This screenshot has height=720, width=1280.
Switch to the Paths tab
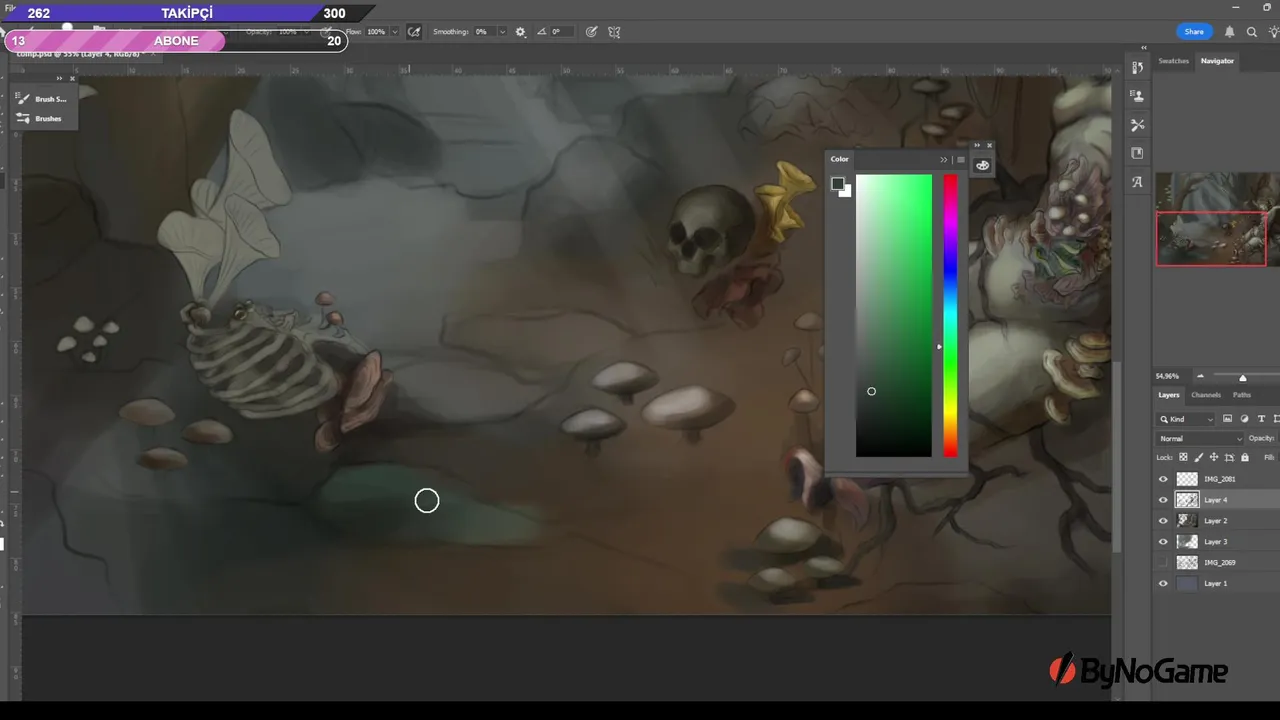[x=1241, y=395]
